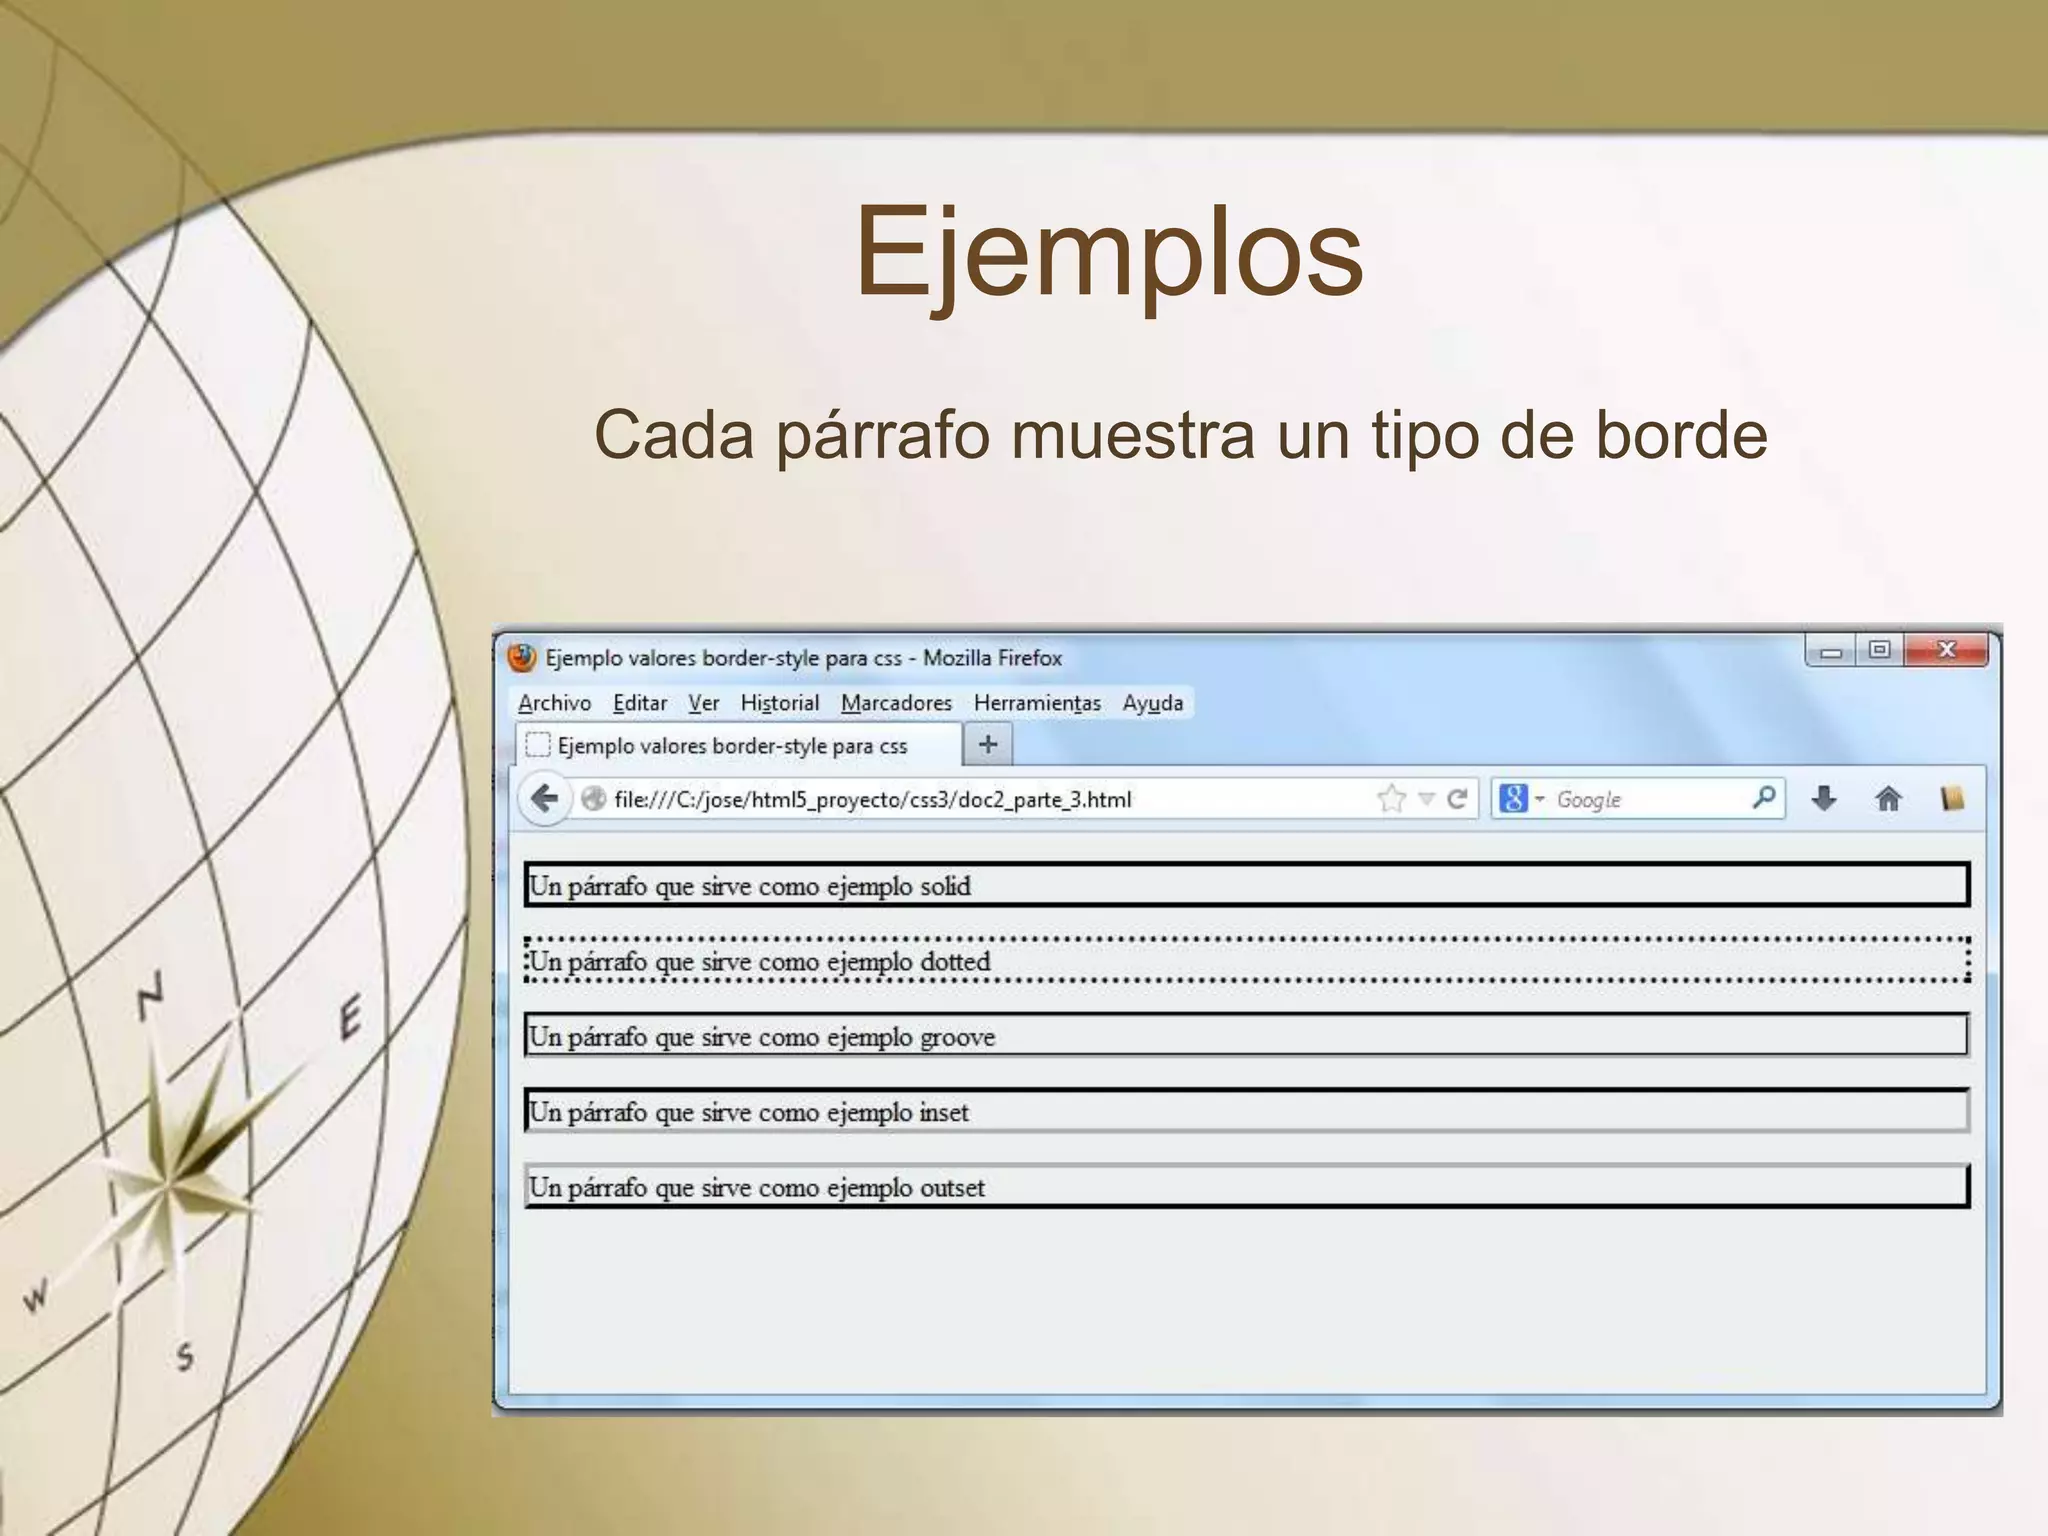Click the globe site identity icon
2048x1536 pixels.
coord(594,799)
